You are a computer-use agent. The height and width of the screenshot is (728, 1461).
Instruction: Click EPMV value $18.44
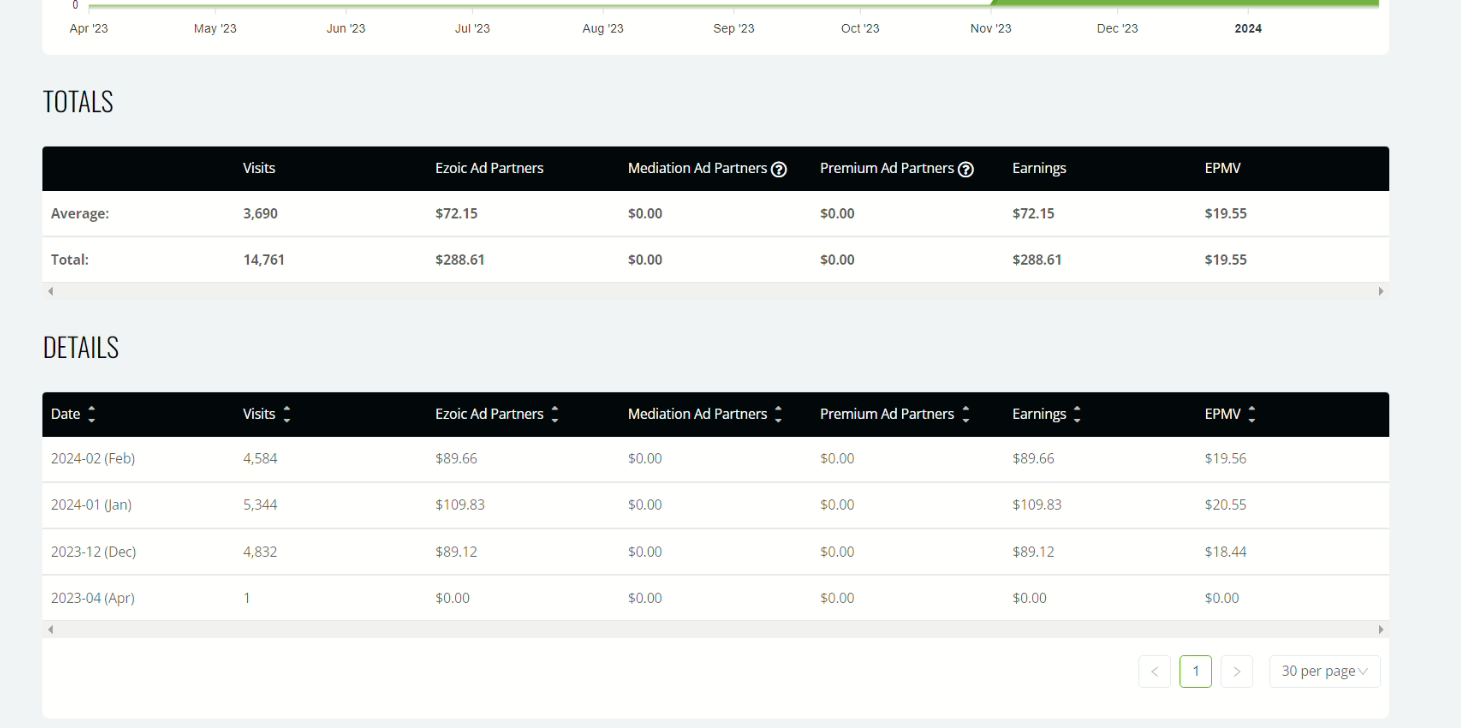point(1226,552)
